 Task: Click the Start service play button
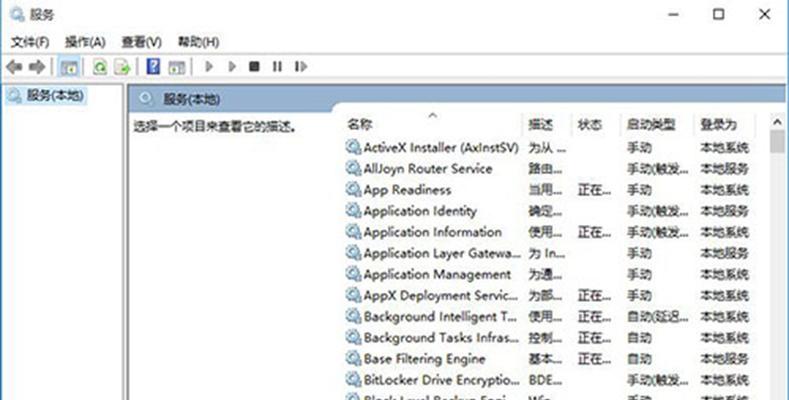[209, 66]
